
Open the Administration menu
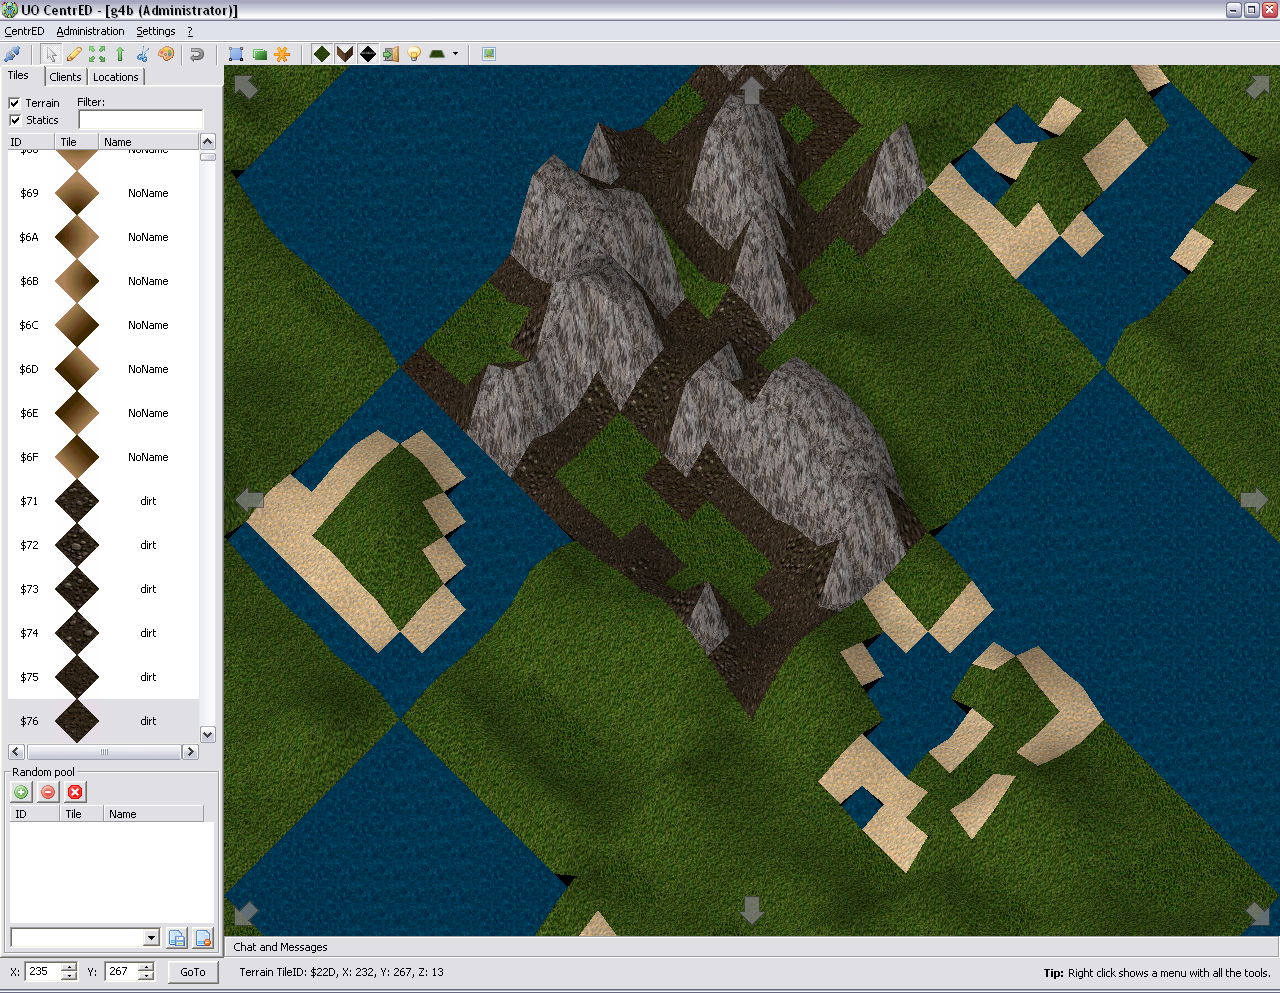pyautogui.click(x=90, y=31)
